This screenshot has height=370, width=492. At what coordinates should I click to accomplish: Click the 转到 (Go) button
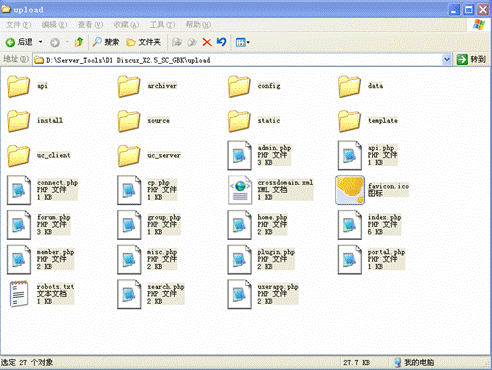[471, 60]
